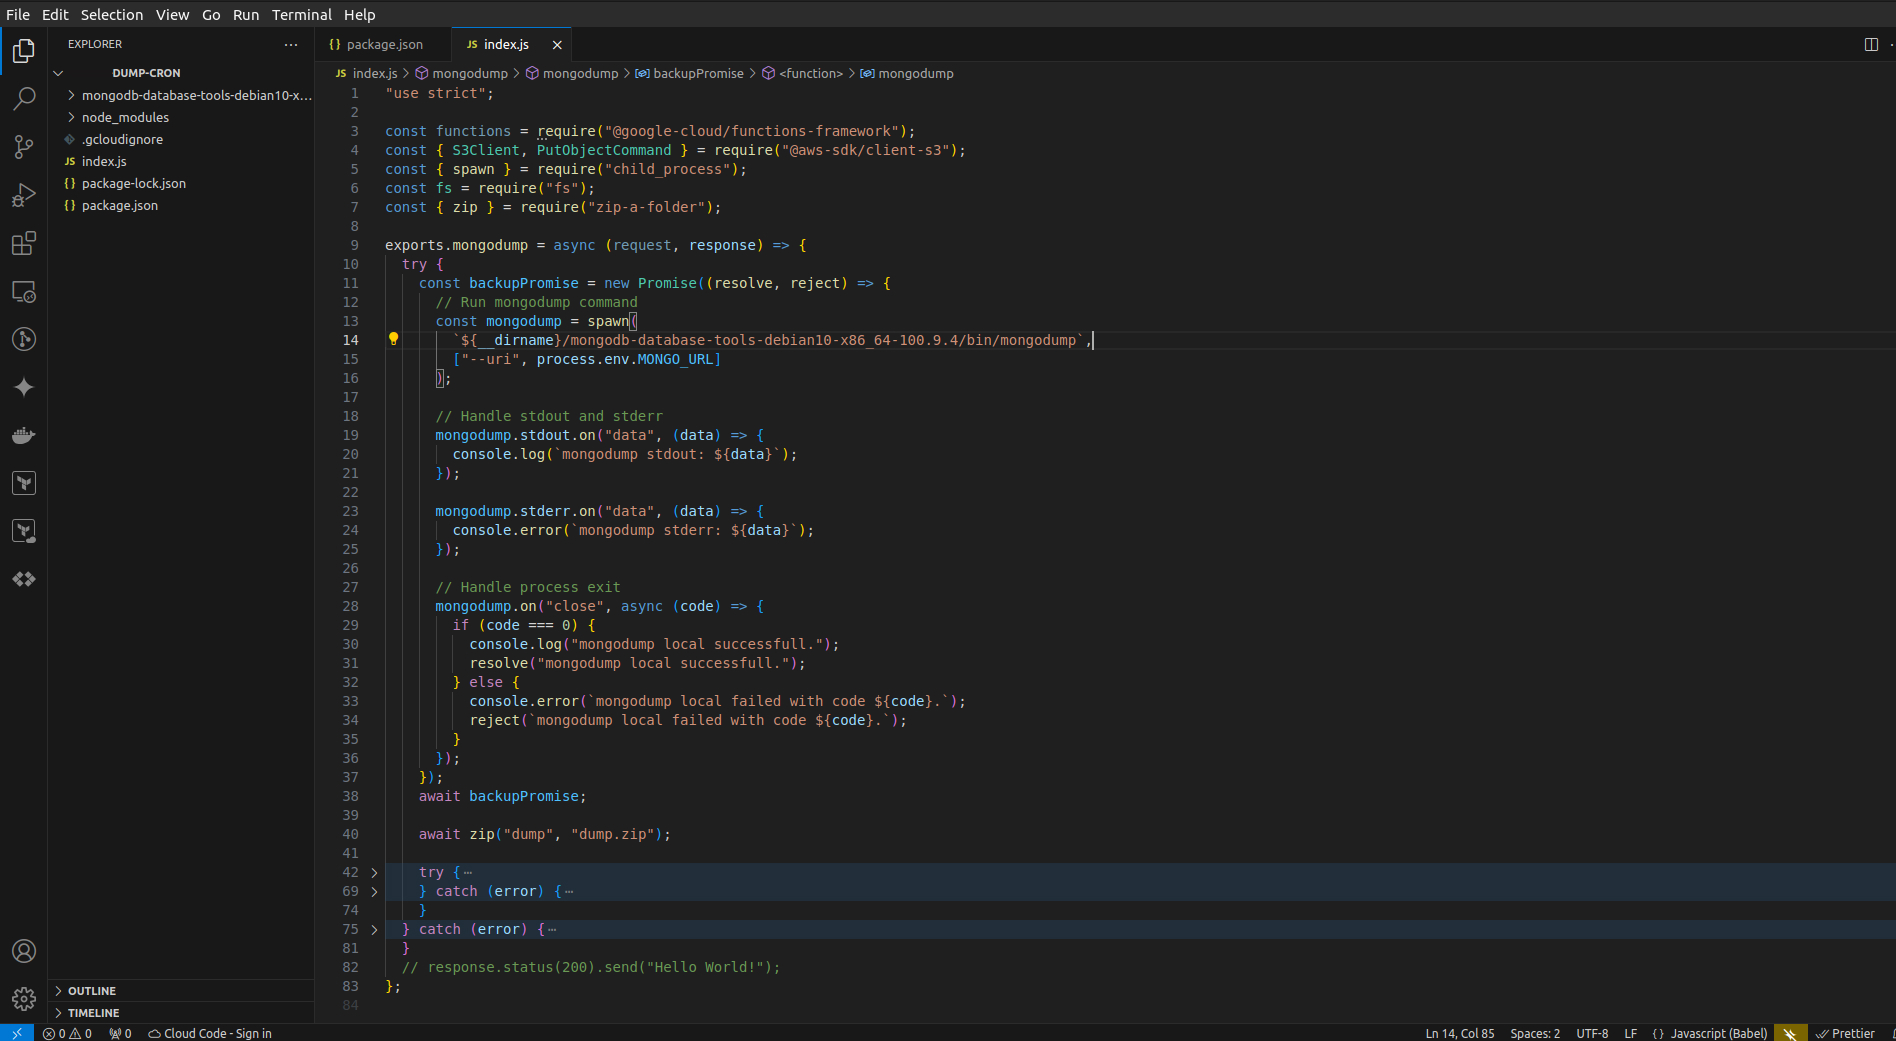Open the Edit menu

[x=55, y=14]
